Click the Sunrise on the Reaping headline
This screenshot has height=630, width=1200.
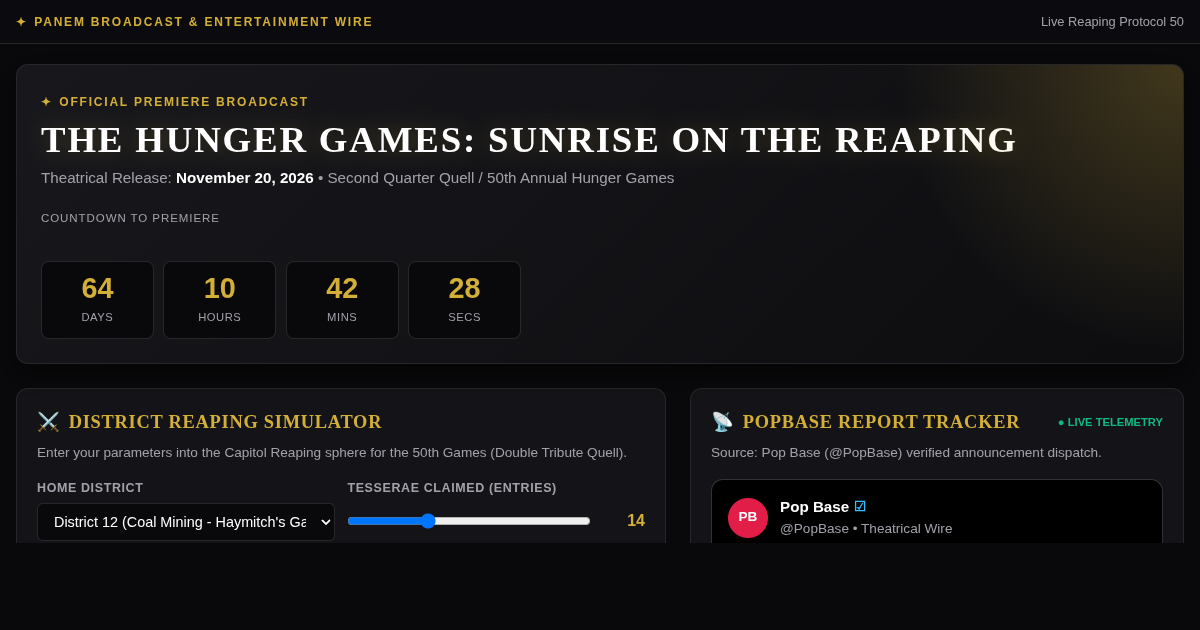pyautogui.click(x=529, y=140)
